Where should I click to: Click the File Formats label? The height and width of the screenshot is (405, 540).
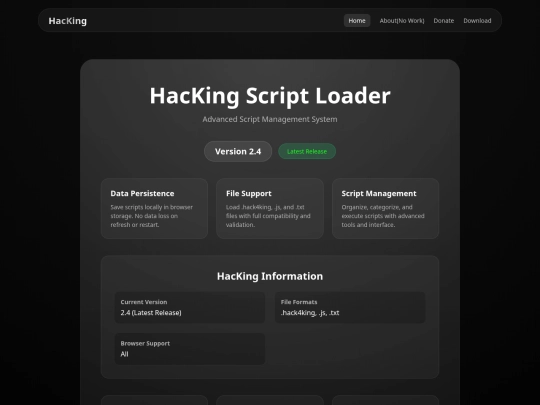point(299,302)
